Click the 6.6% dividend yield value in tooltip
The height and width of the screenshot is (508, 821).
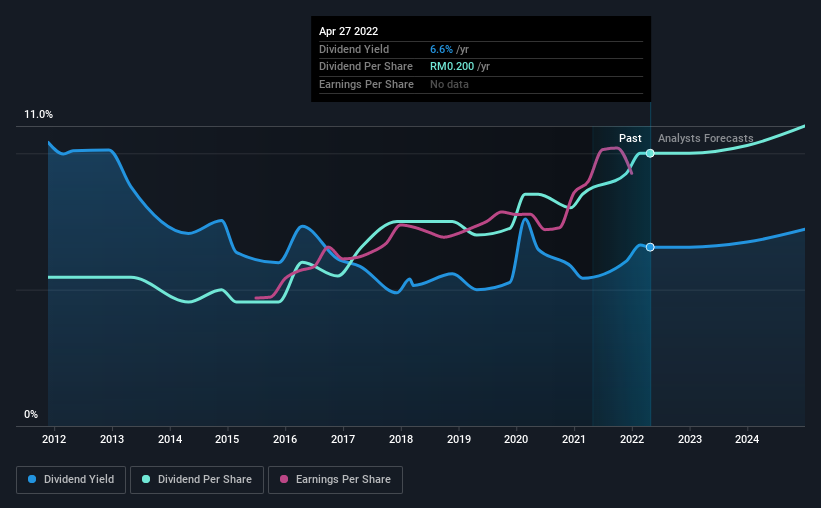pyautogui.click(x=441, y=49)
